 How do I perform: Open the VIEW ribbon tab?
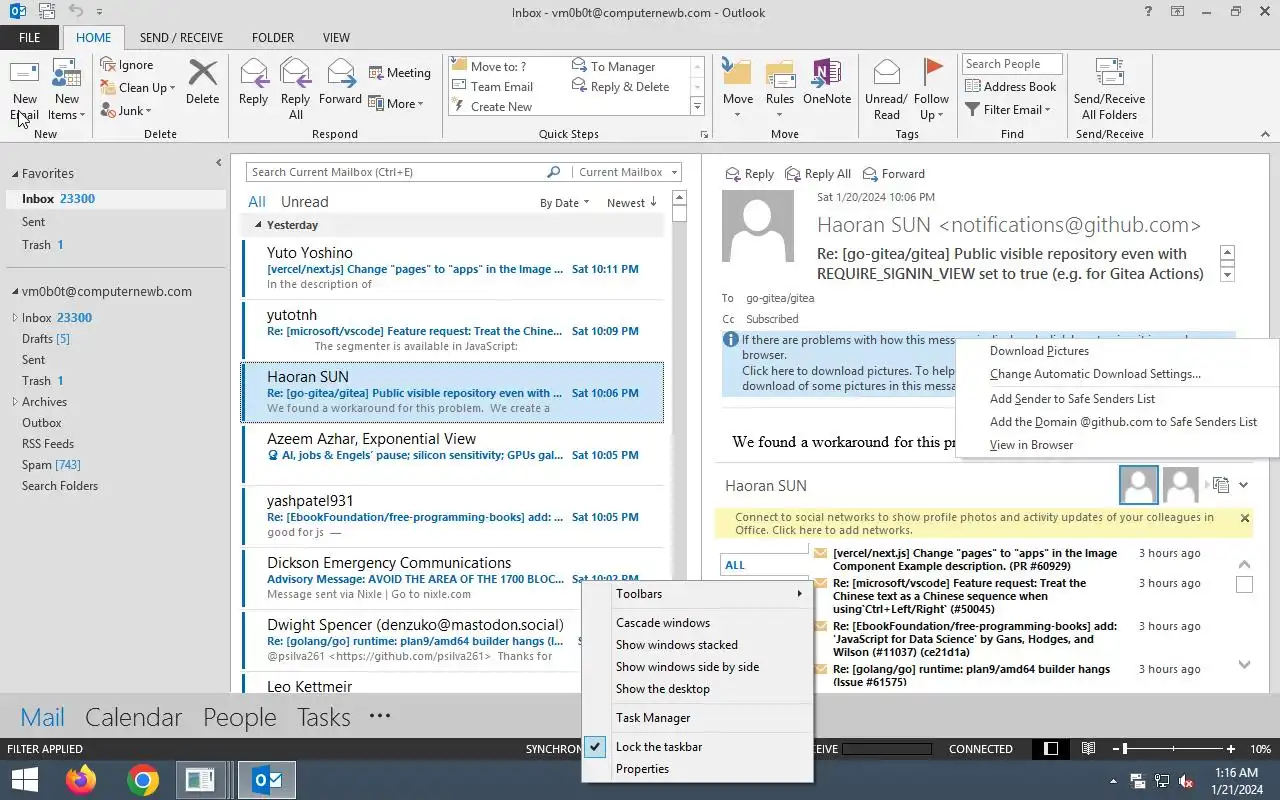click(x=336, y=38)
